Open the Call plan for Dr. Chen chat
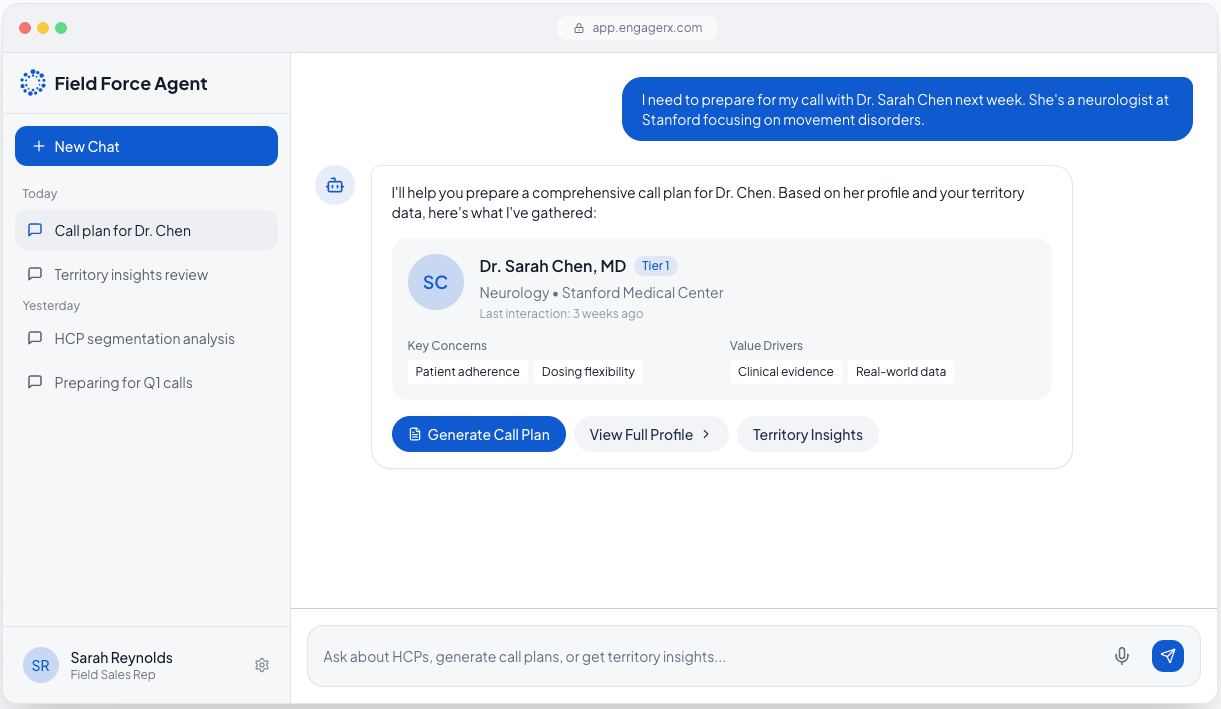This screenshot has width=1221, height=709. click(x=146, y=230)
